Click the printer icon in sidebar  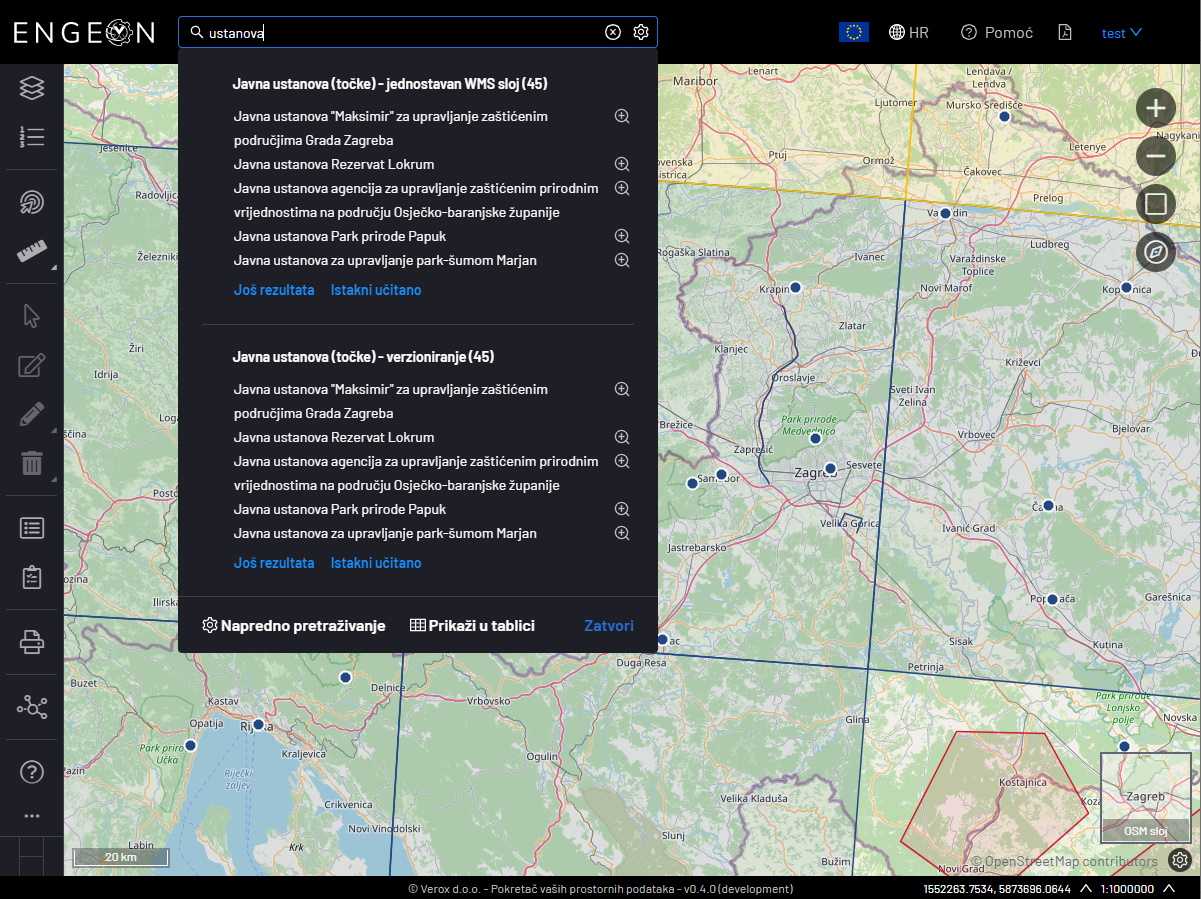(x=32, y=642)
